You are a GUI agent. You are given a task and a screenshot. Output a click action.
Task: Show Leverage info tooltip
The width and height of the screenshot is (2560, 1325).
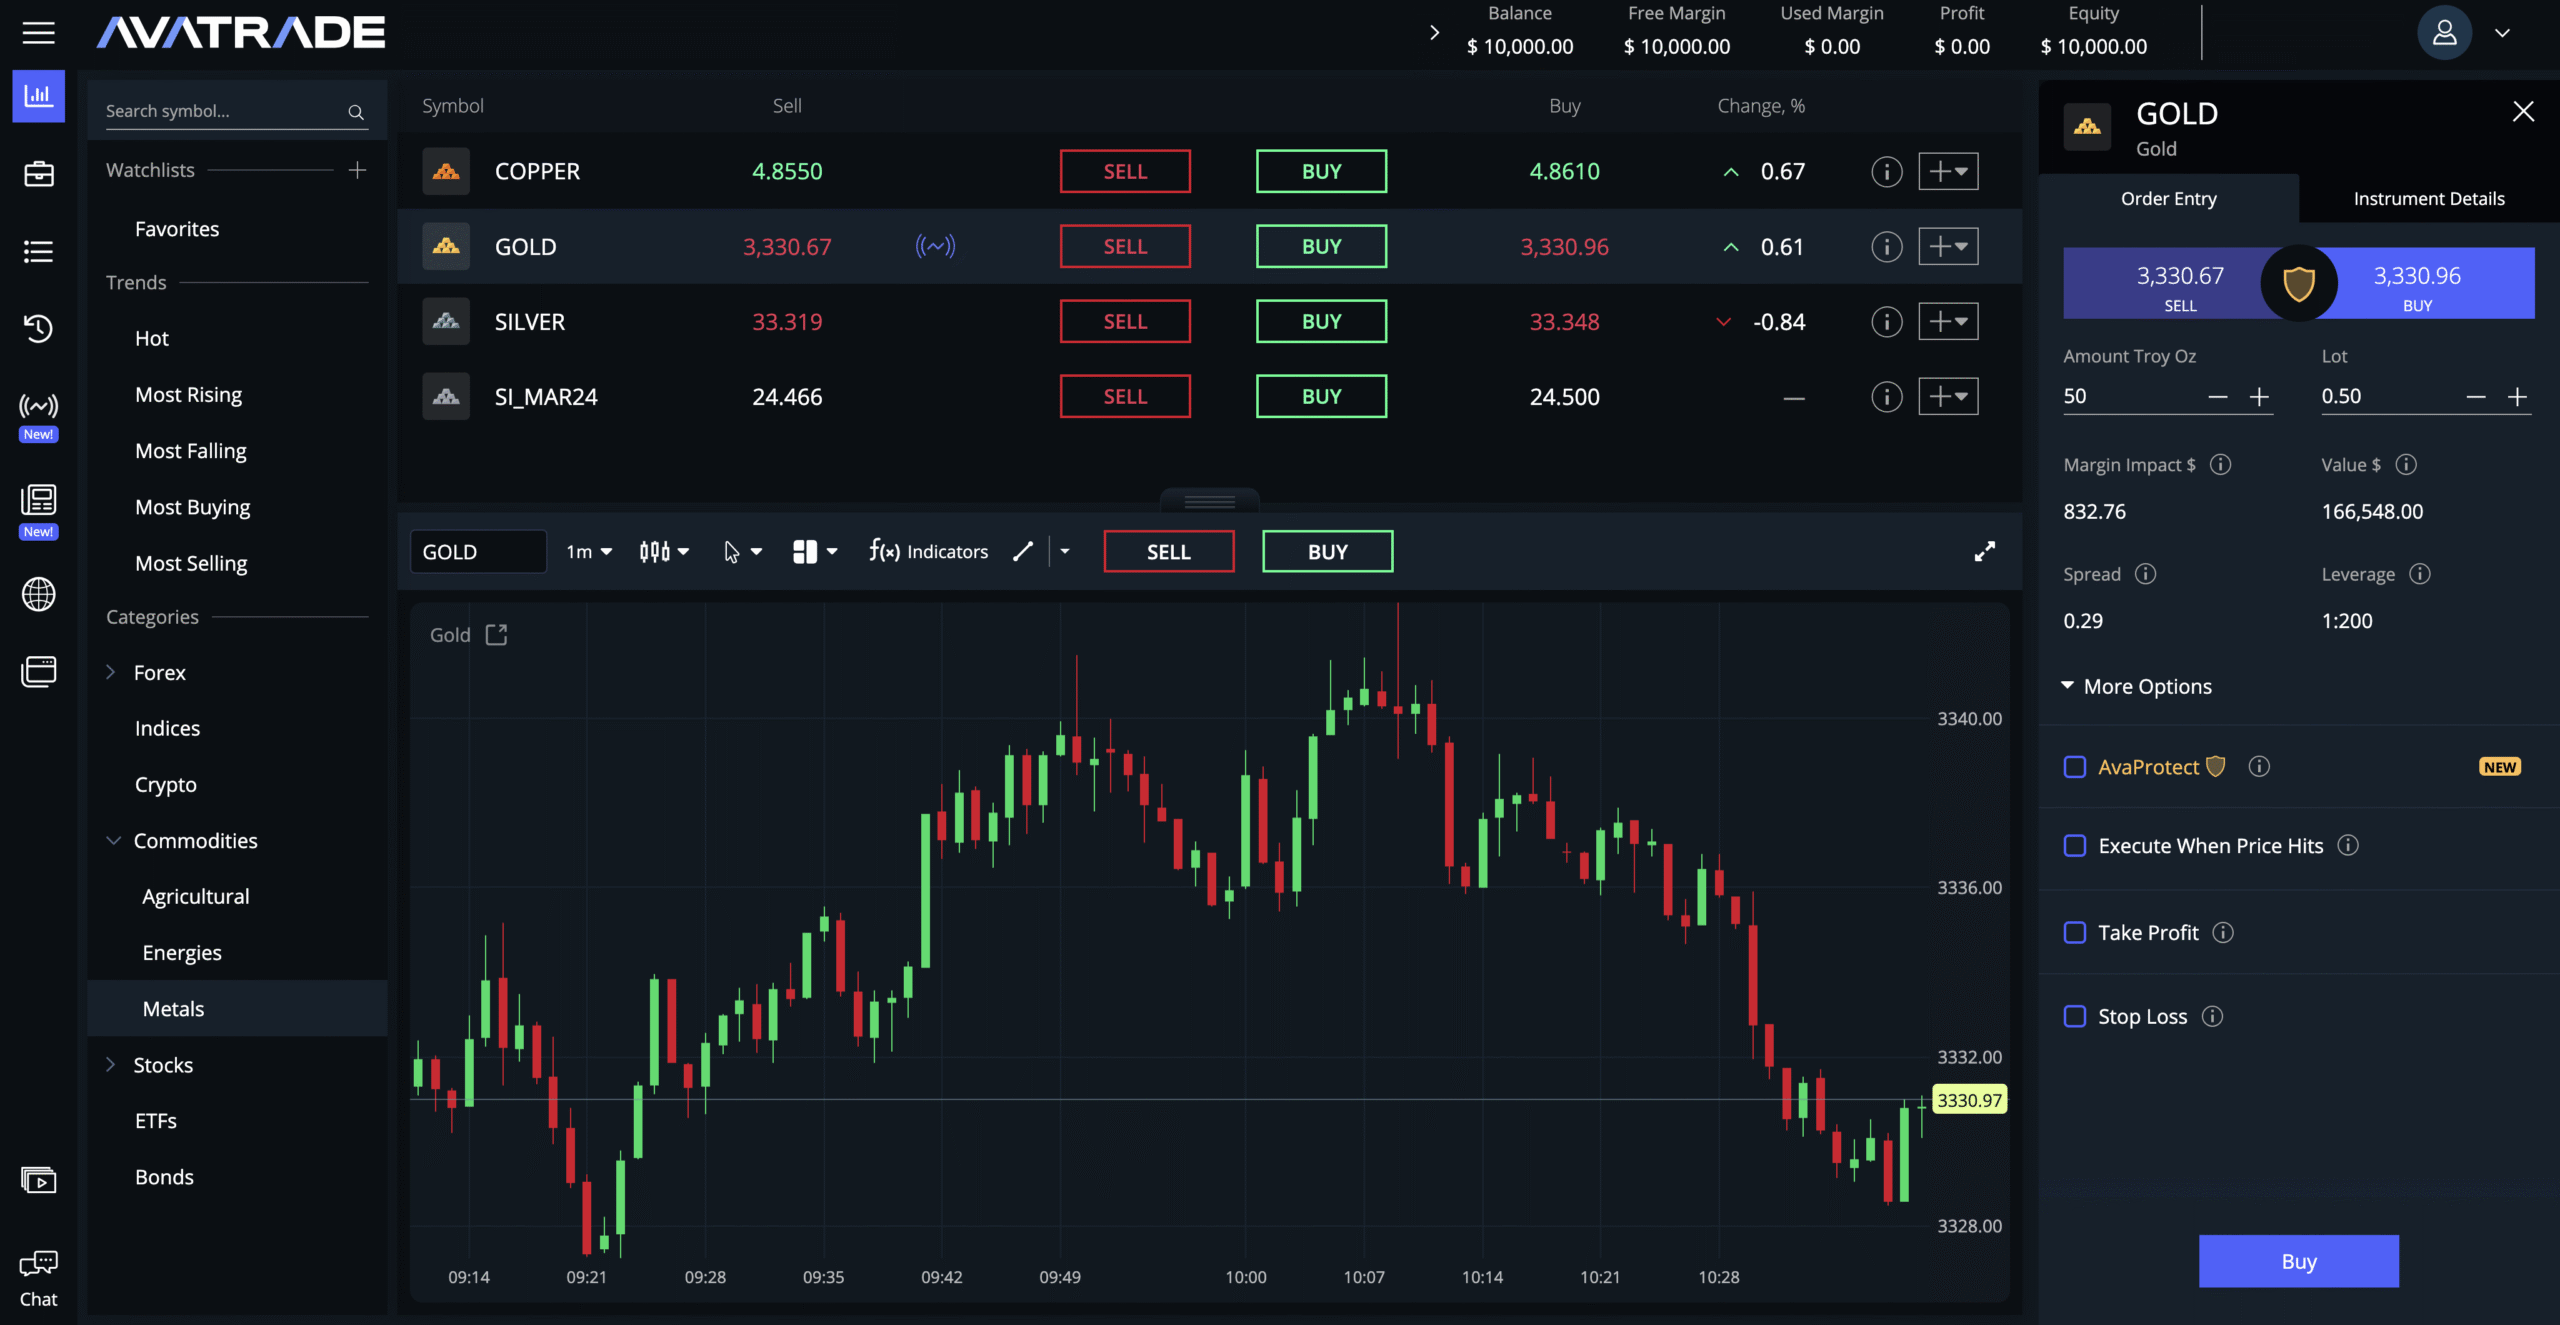coord(2419,574)
